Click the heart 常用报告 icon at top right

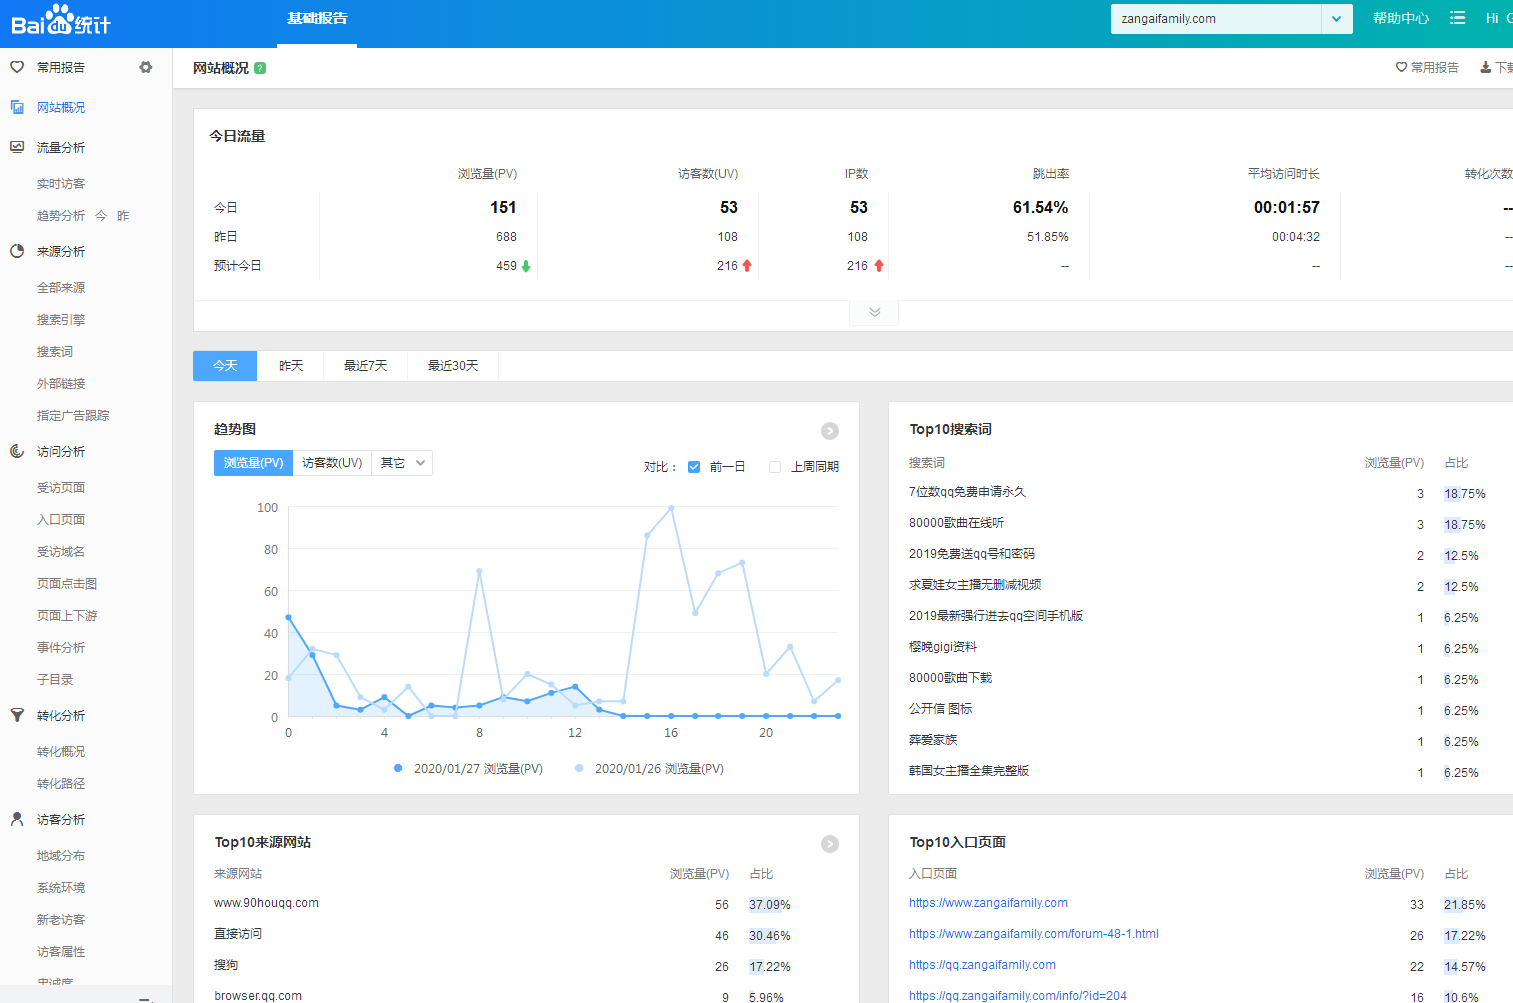click(x=1401, y=68)
